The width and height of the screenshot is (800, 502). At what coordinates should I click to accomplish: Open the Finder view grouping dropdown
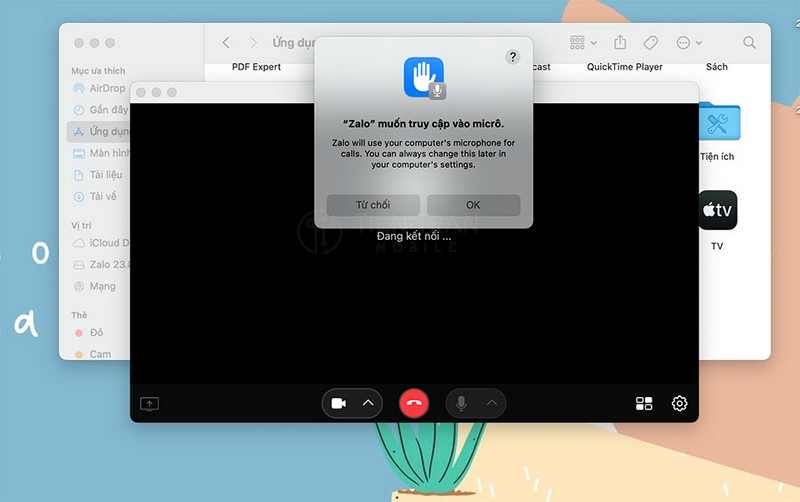coord(582,43)
